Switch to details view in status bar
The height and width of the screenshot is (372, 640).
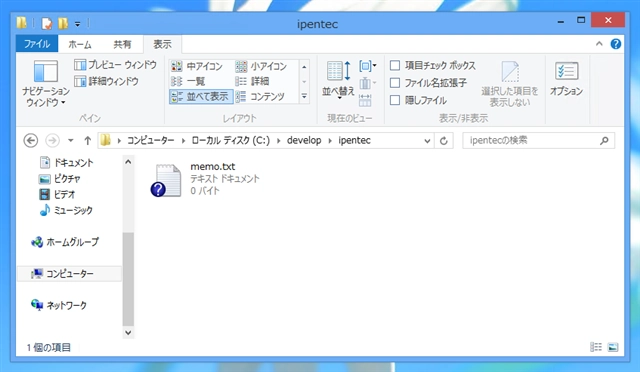(596, 347)
